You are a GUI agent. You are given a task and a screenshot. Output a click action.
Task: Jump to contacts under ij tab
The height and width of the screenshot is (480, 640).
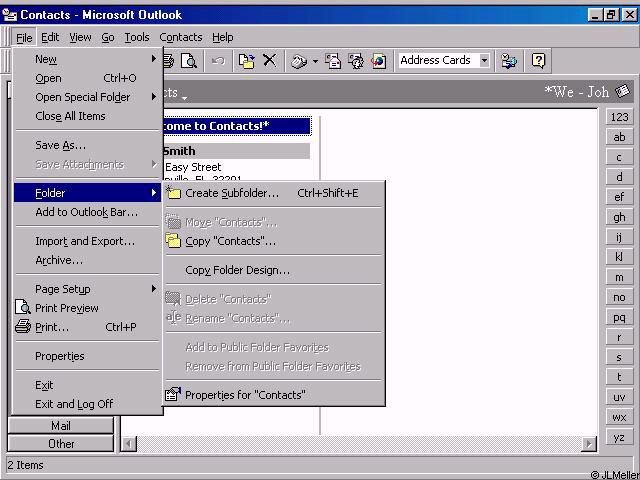[619, 237]
